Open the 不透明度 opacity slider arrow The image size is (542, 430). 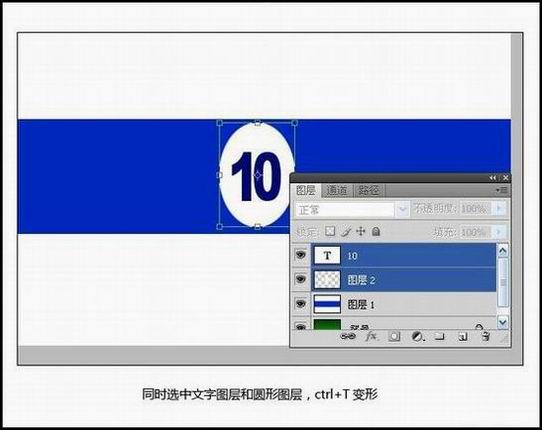499,209
